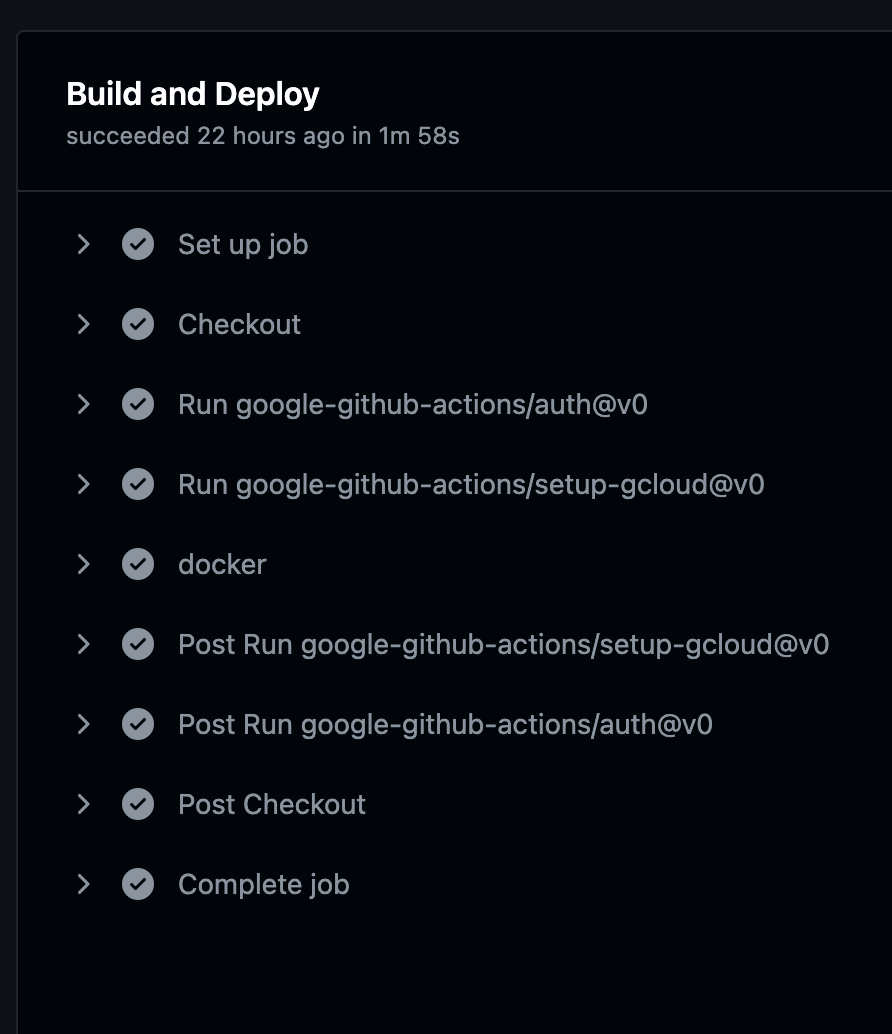Click check icon for Run google-github-actions/auth@v0

(138, 404)
